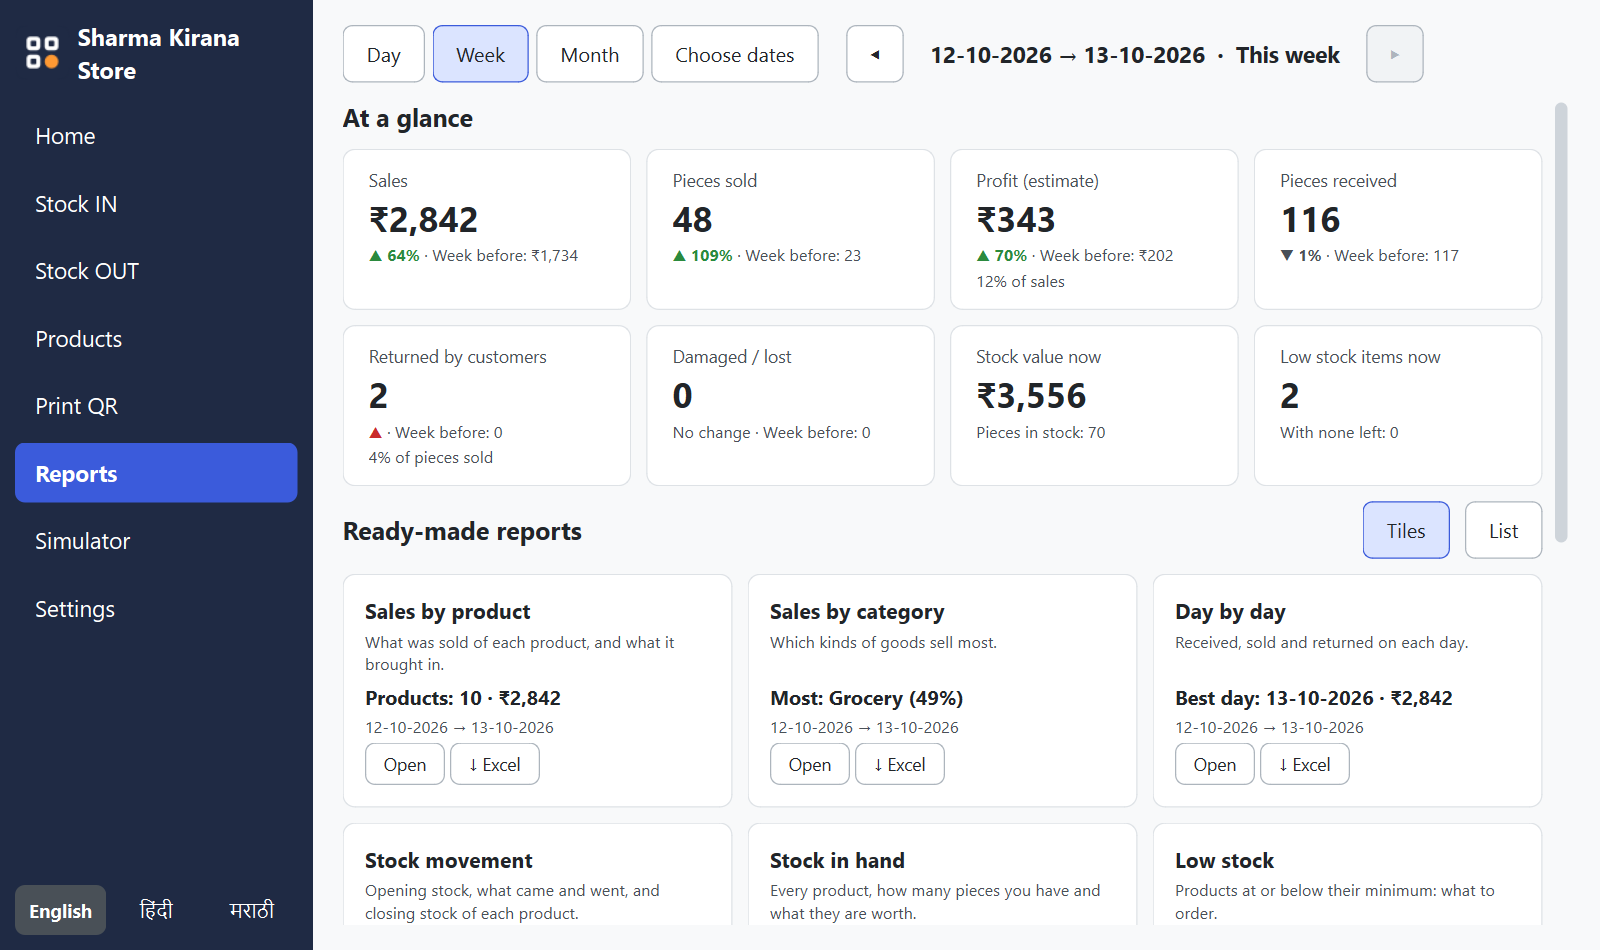Click the Sales ₹2,842 card
Screen dimensions: 1600x950
click(x=487, y=229)
